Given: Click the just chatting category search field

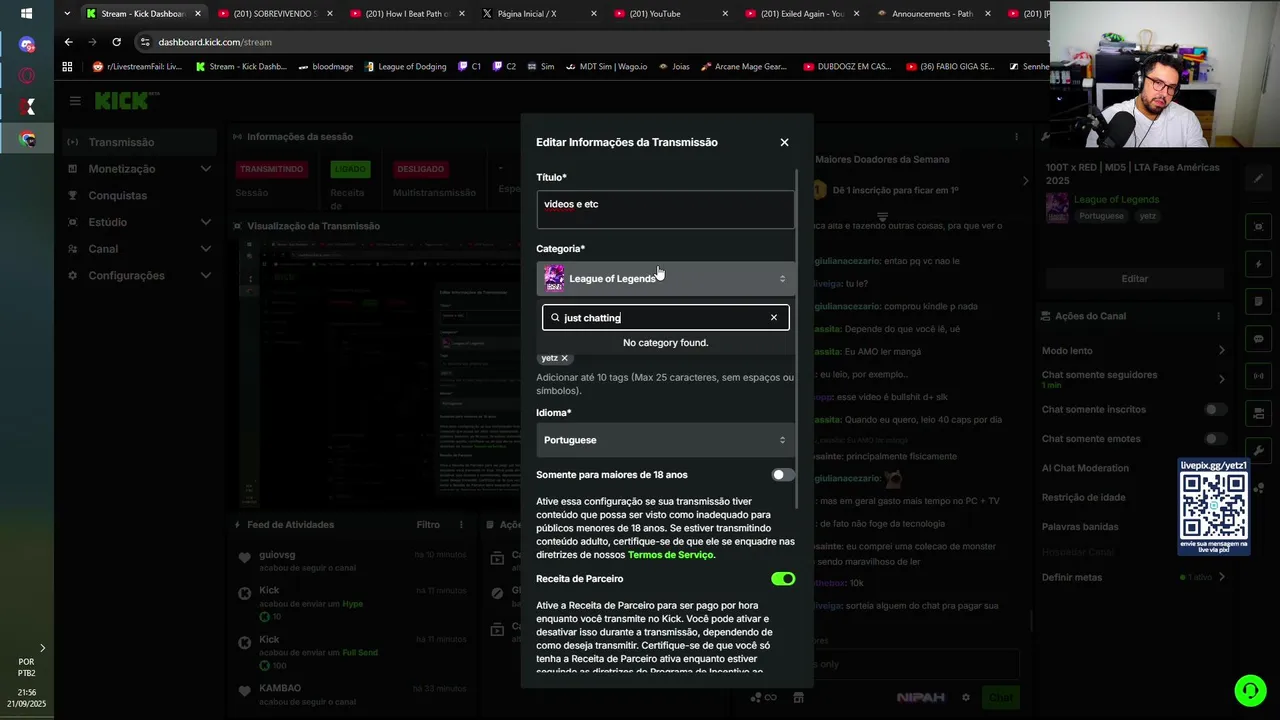Looking at the screenshot, I should 666,318.
